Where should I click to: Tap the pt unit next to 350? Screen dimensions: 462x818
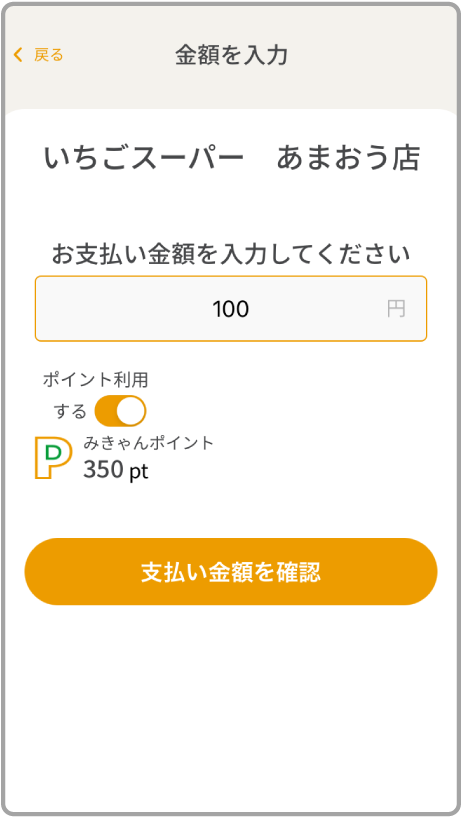tap(139, 472)
